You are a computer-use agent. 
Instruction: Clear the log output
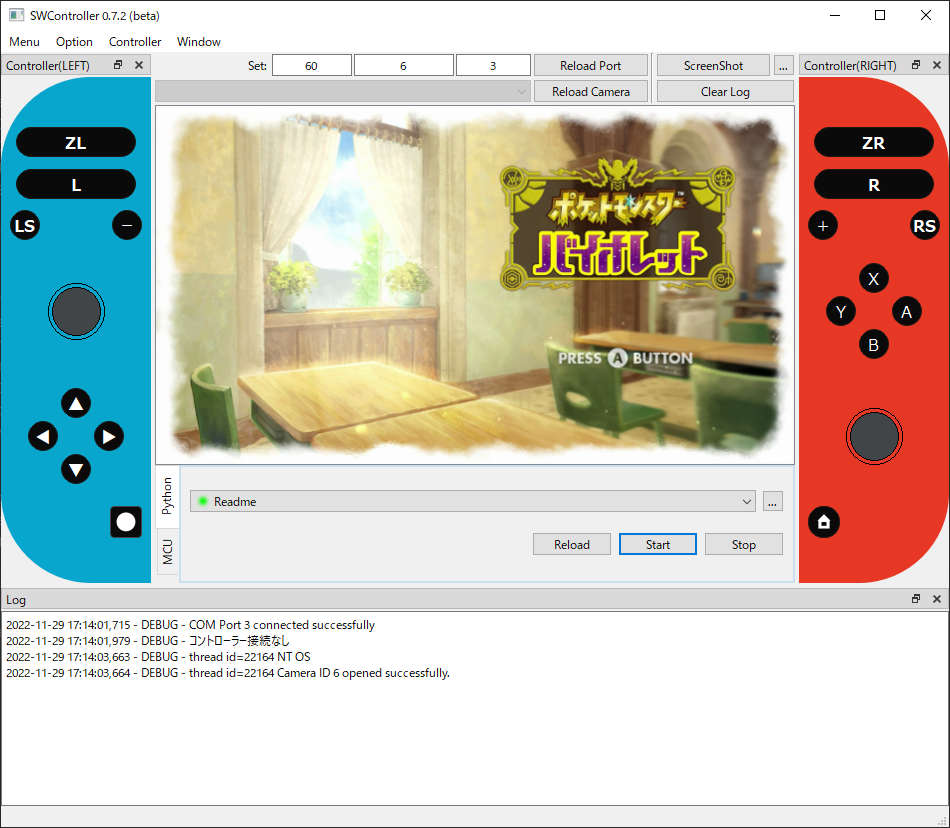coord(724,91)
